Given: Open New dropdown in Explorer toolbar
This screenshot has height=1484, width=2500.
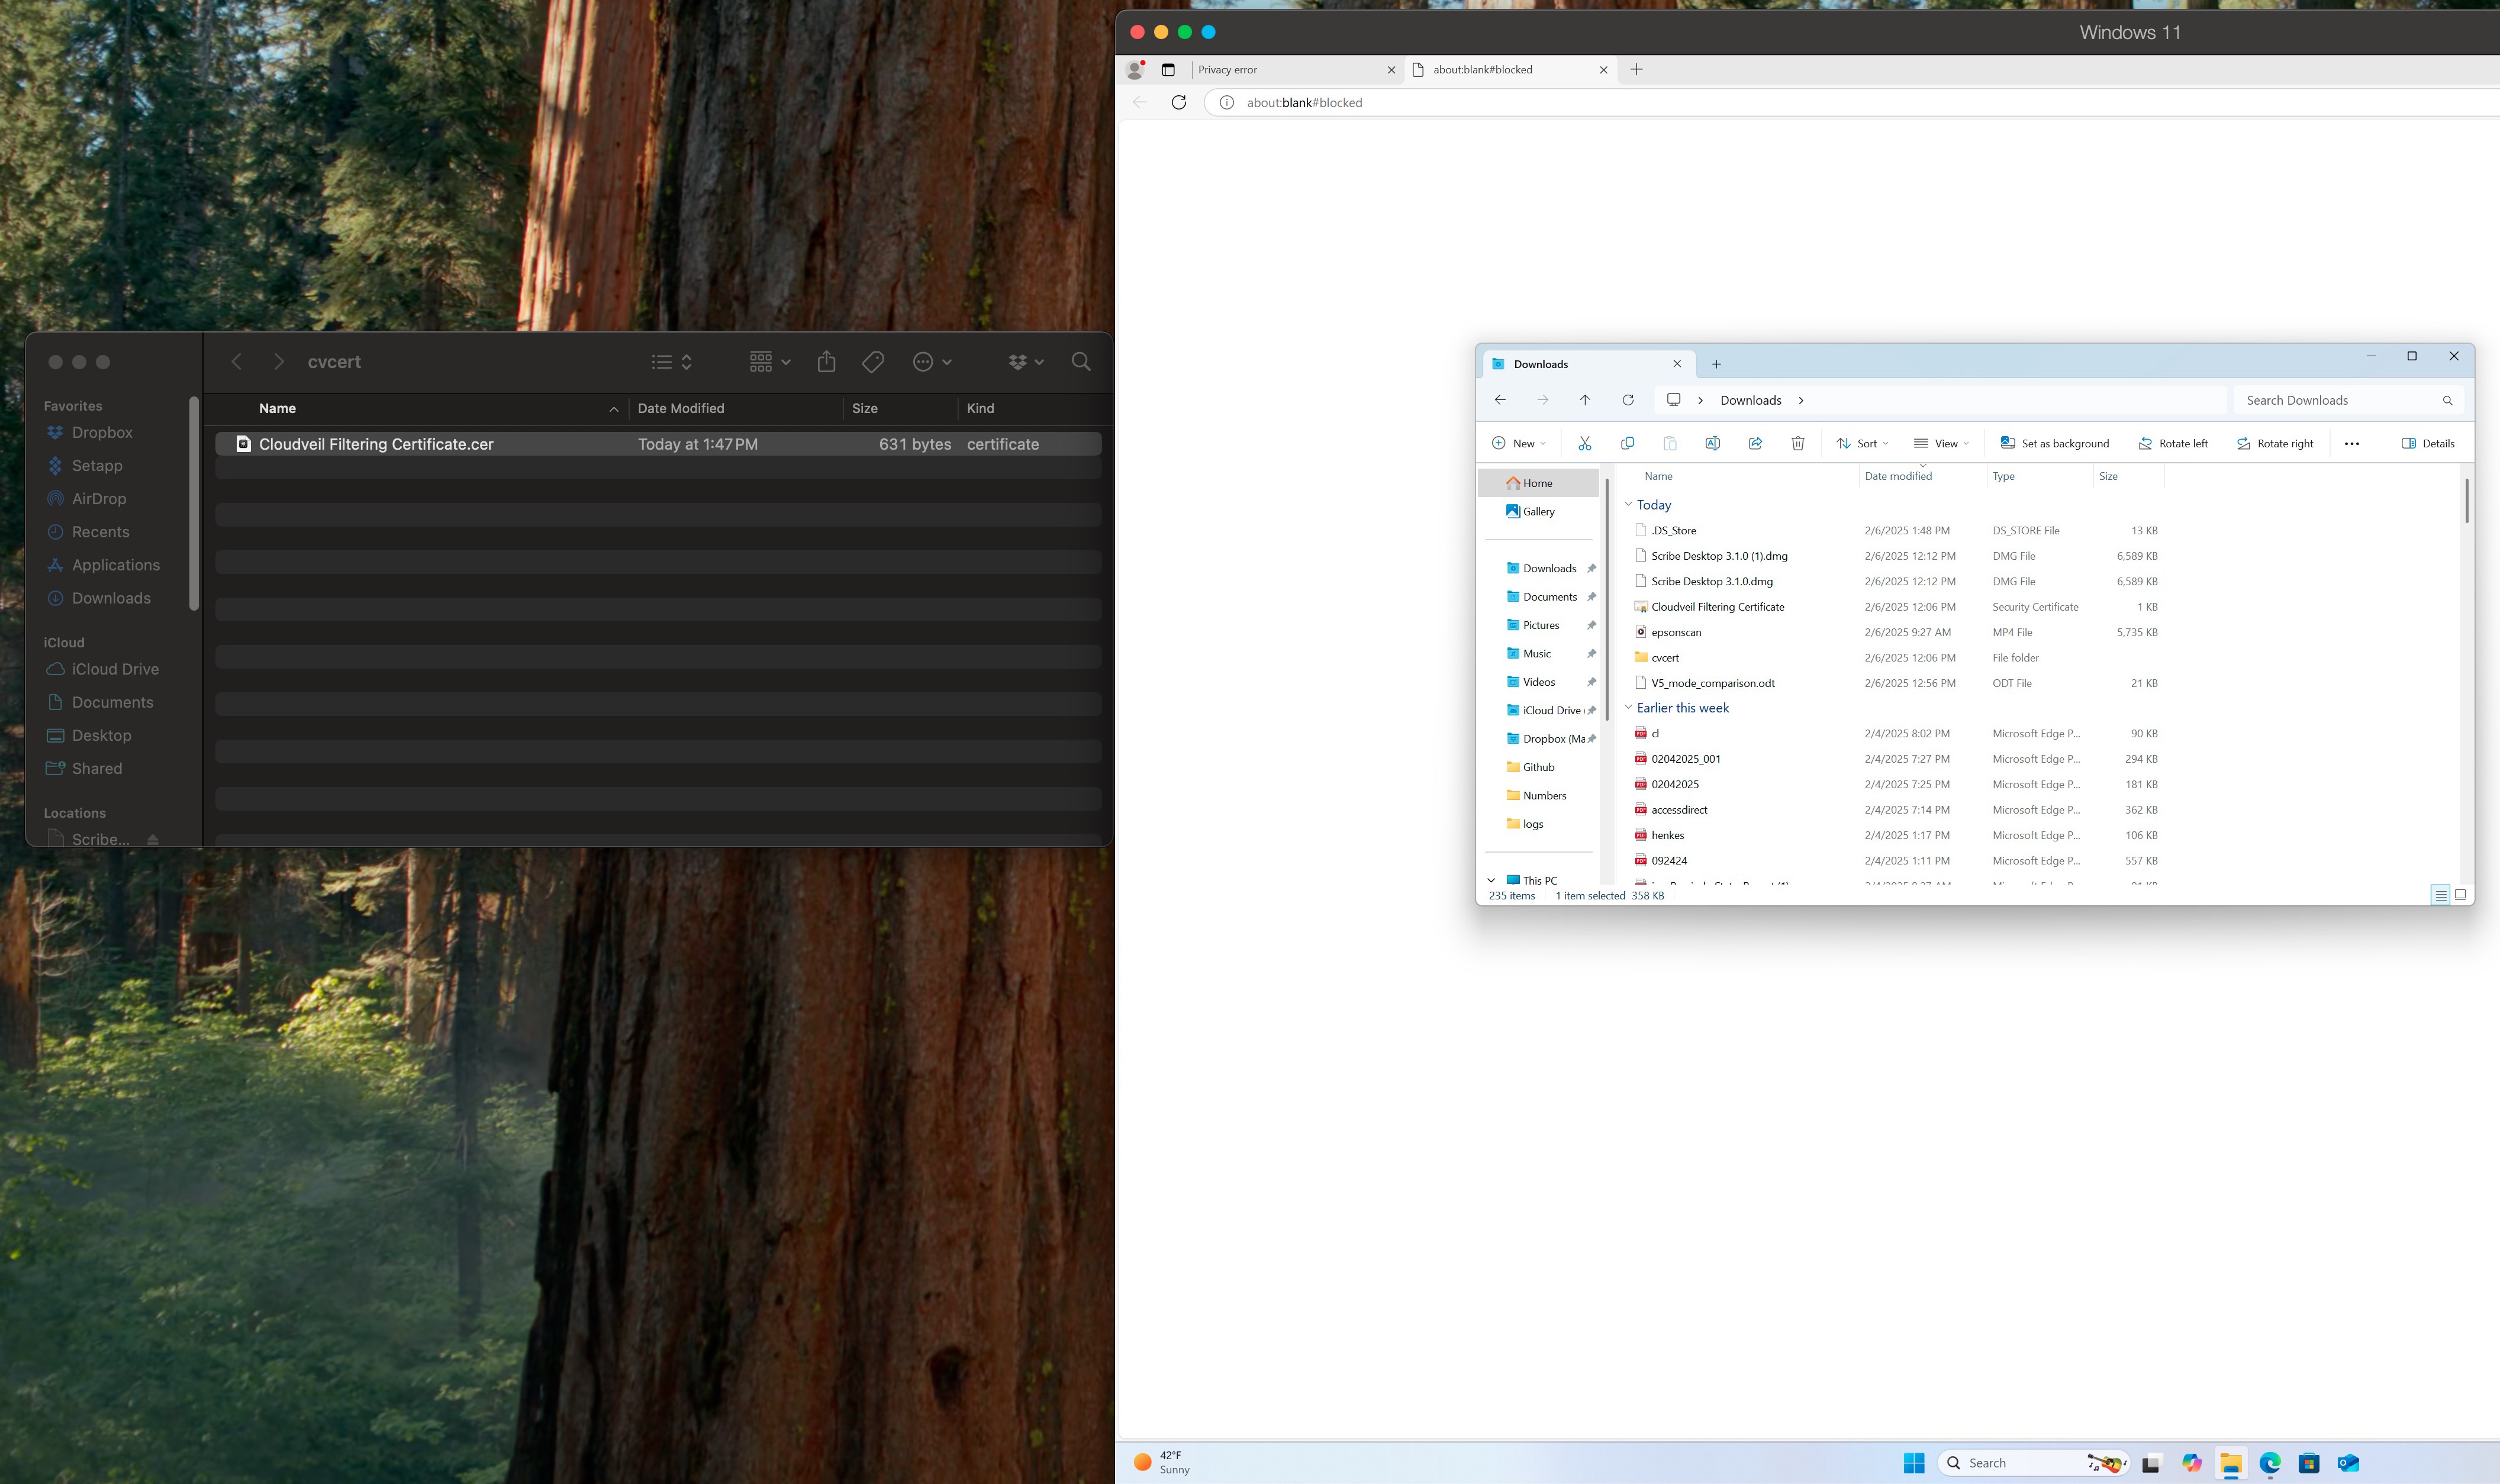Looking at the screenshot, I should pos(1519,443).
